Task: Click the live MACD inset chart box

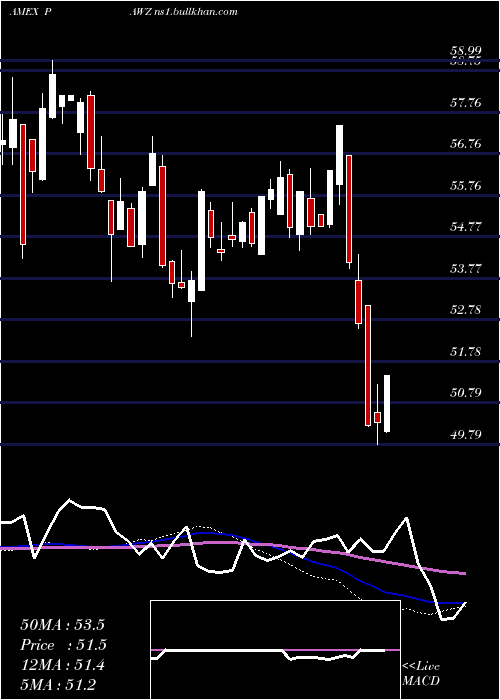Action: click(x=275, y=650)
